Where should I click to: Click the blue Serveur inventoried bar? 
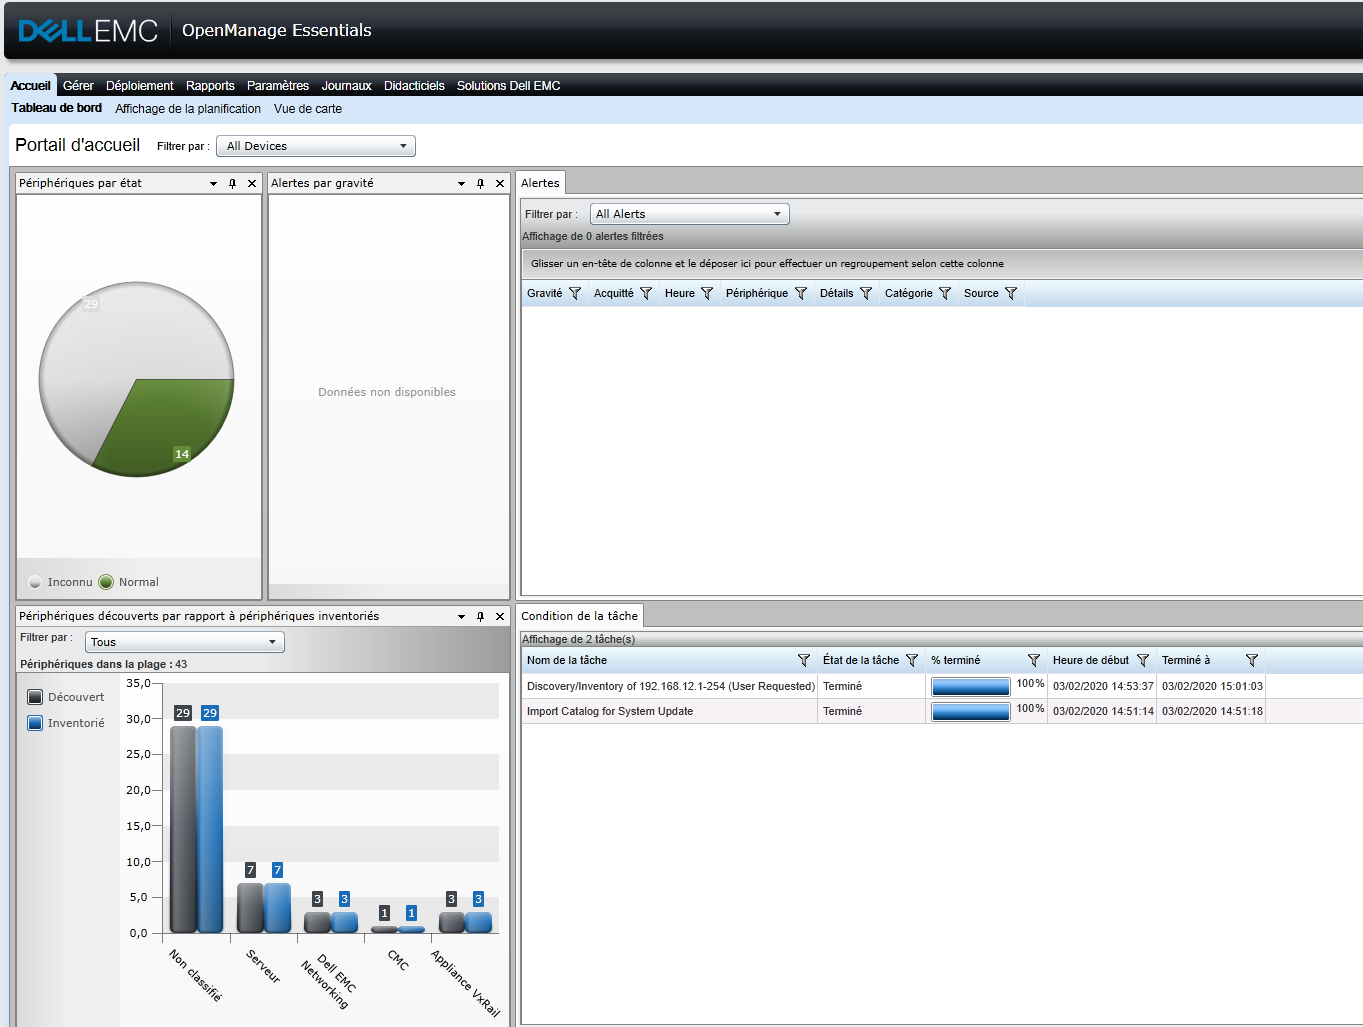(277, 908)
